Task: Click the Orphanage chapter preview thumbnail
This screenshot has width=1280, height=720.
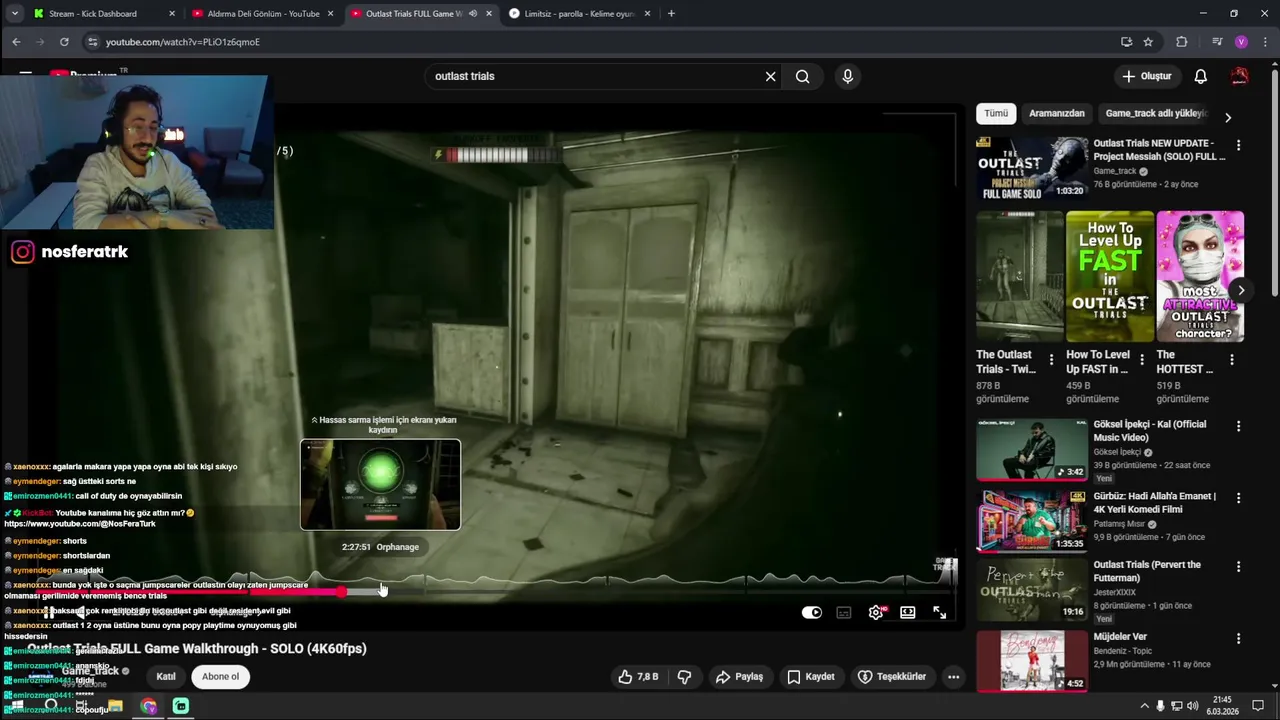Action: click(381, 485)
